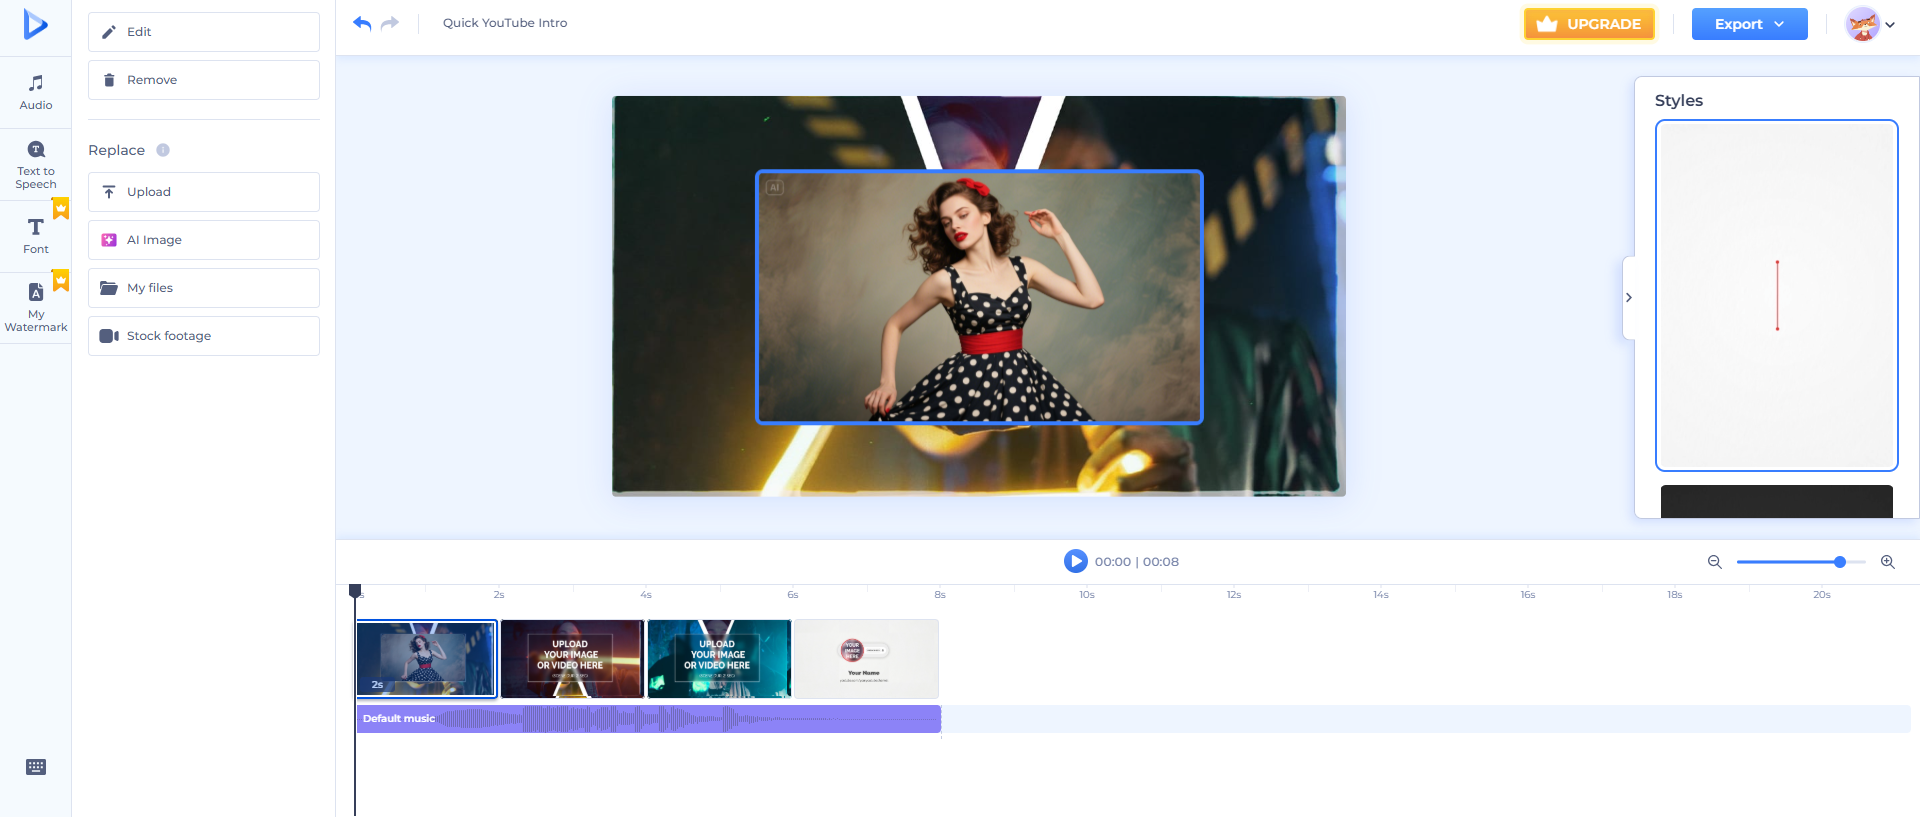Show Replace info tooltip icon
This screenshot has height=817, width=1920.
pyautogui.click(x=163, y=150)
